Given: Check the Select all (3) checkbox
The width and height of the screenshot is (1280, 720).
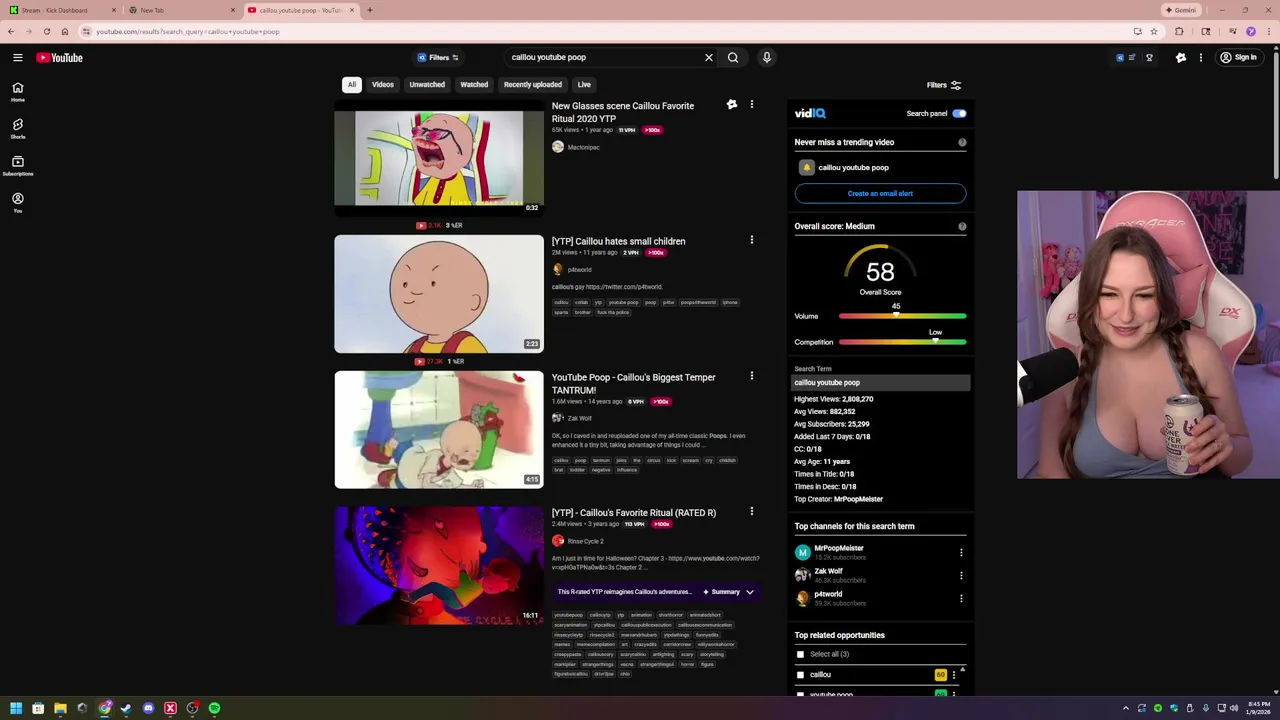Looking at the screenshot, I should [800, 654].
